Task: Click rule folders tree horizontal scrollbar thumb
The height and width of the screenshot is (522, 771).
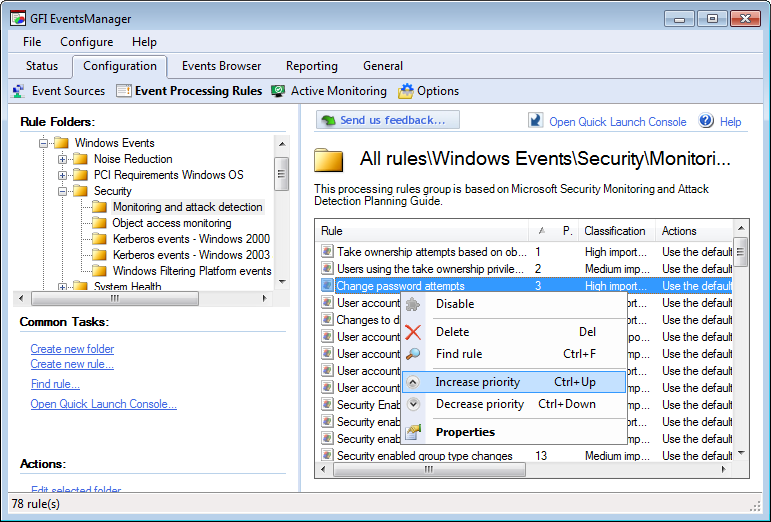Action: [x=115, y=298]
